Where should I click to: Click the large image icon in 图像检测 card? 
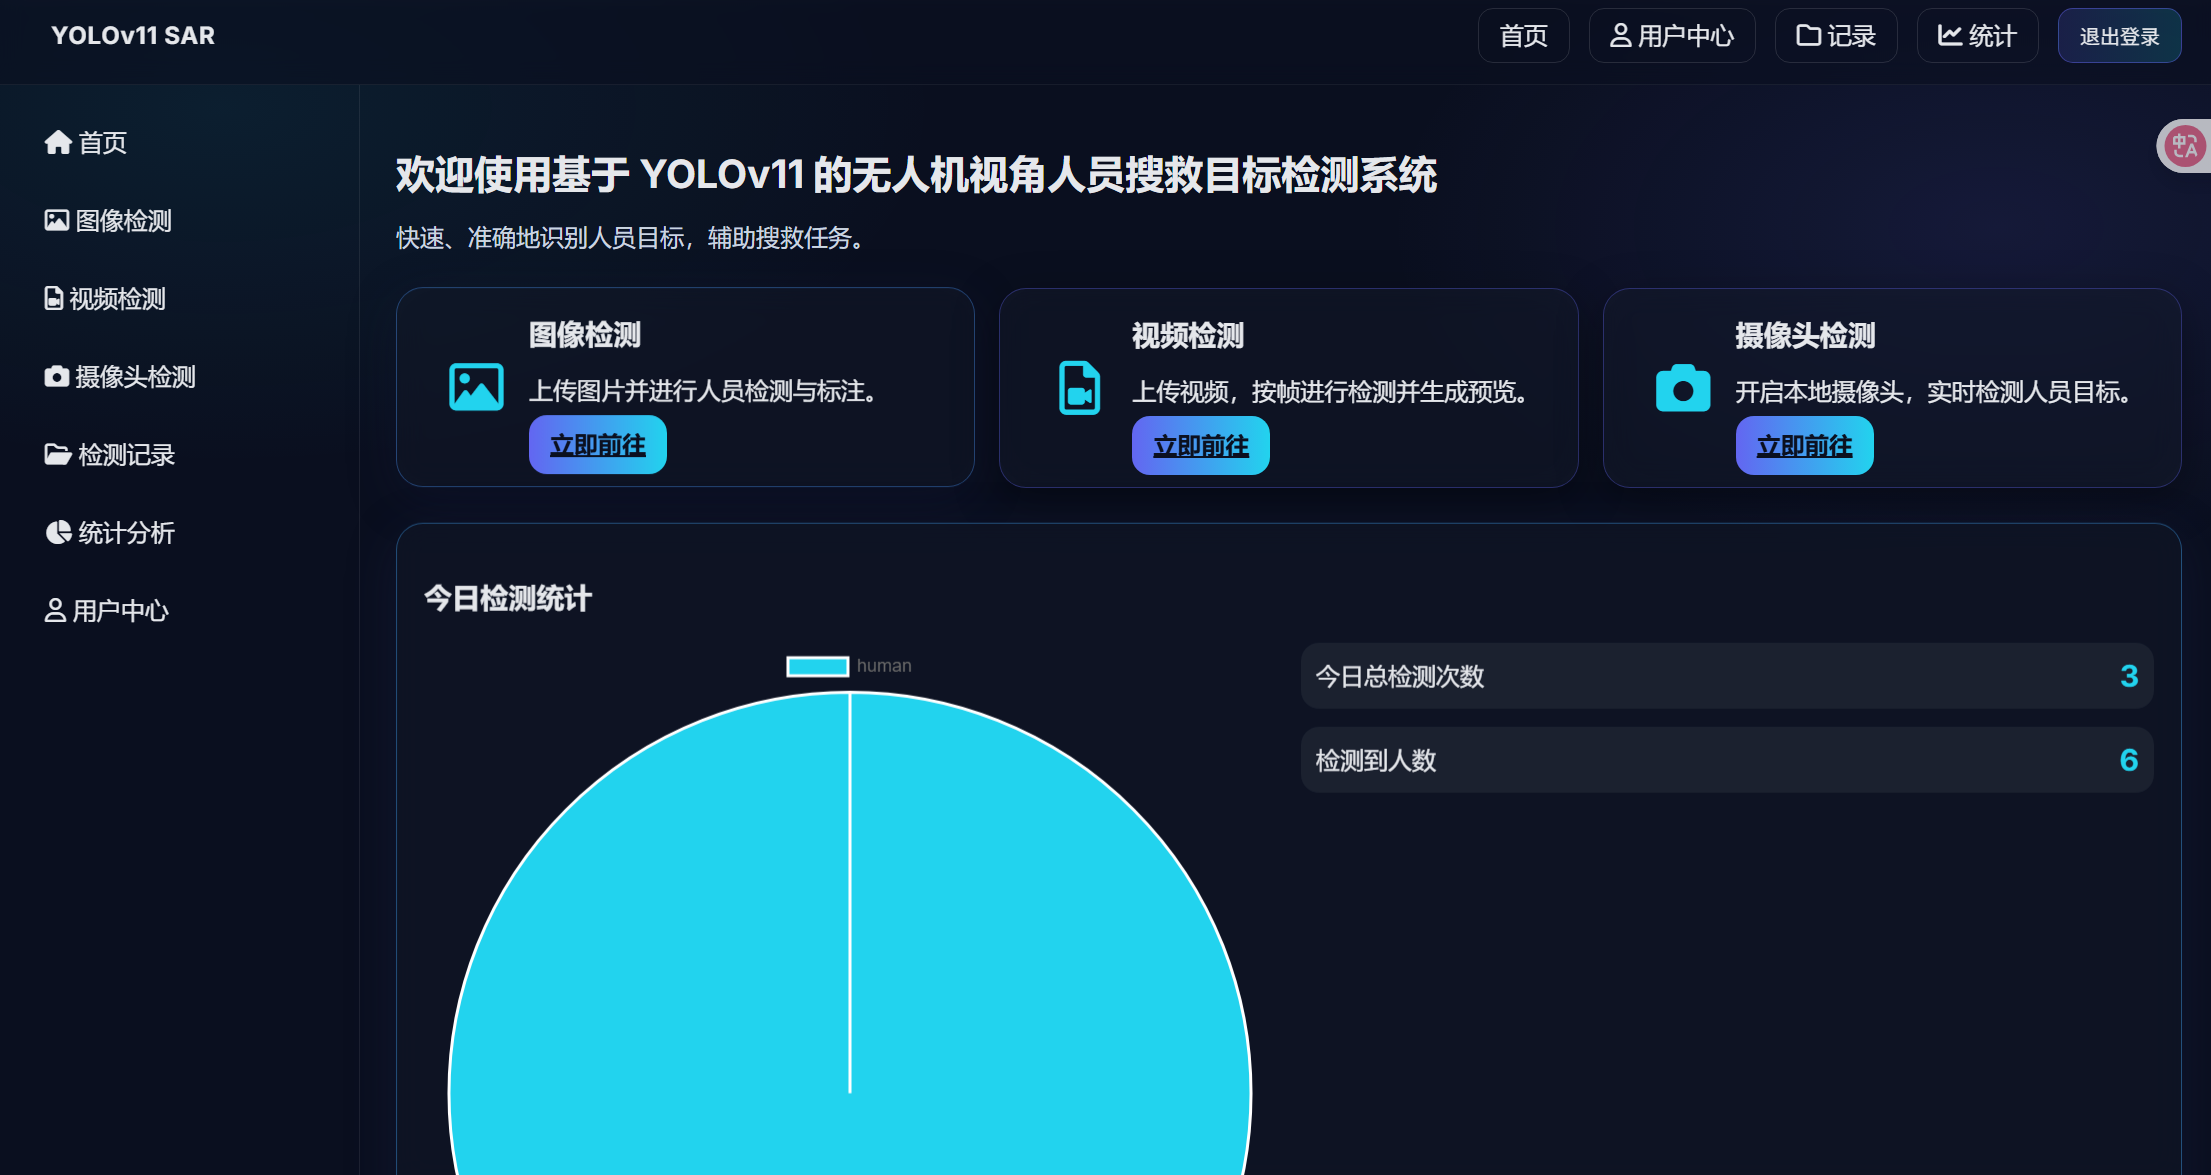(476, 387)
